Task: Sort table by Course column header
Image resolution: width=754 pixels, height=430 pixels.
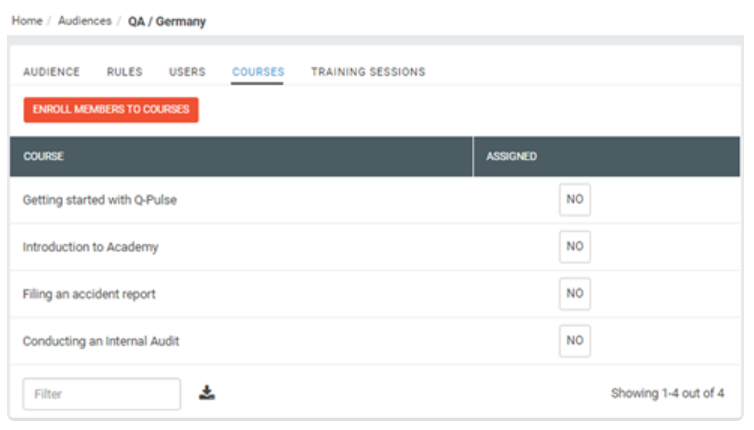Action: 43,156
